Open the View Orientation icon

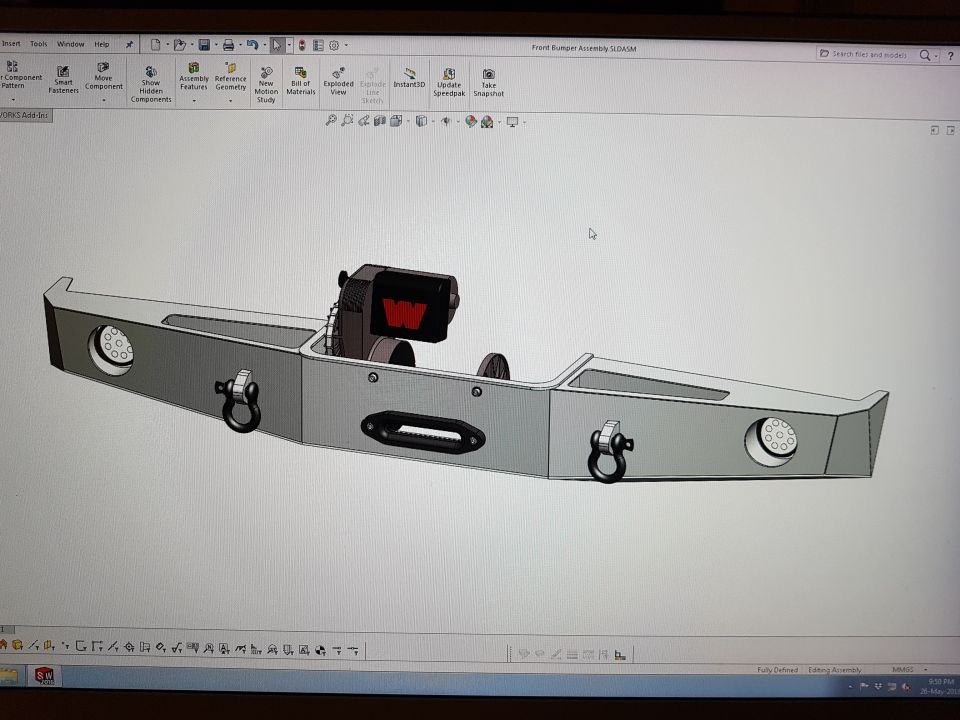pos(396,121)
